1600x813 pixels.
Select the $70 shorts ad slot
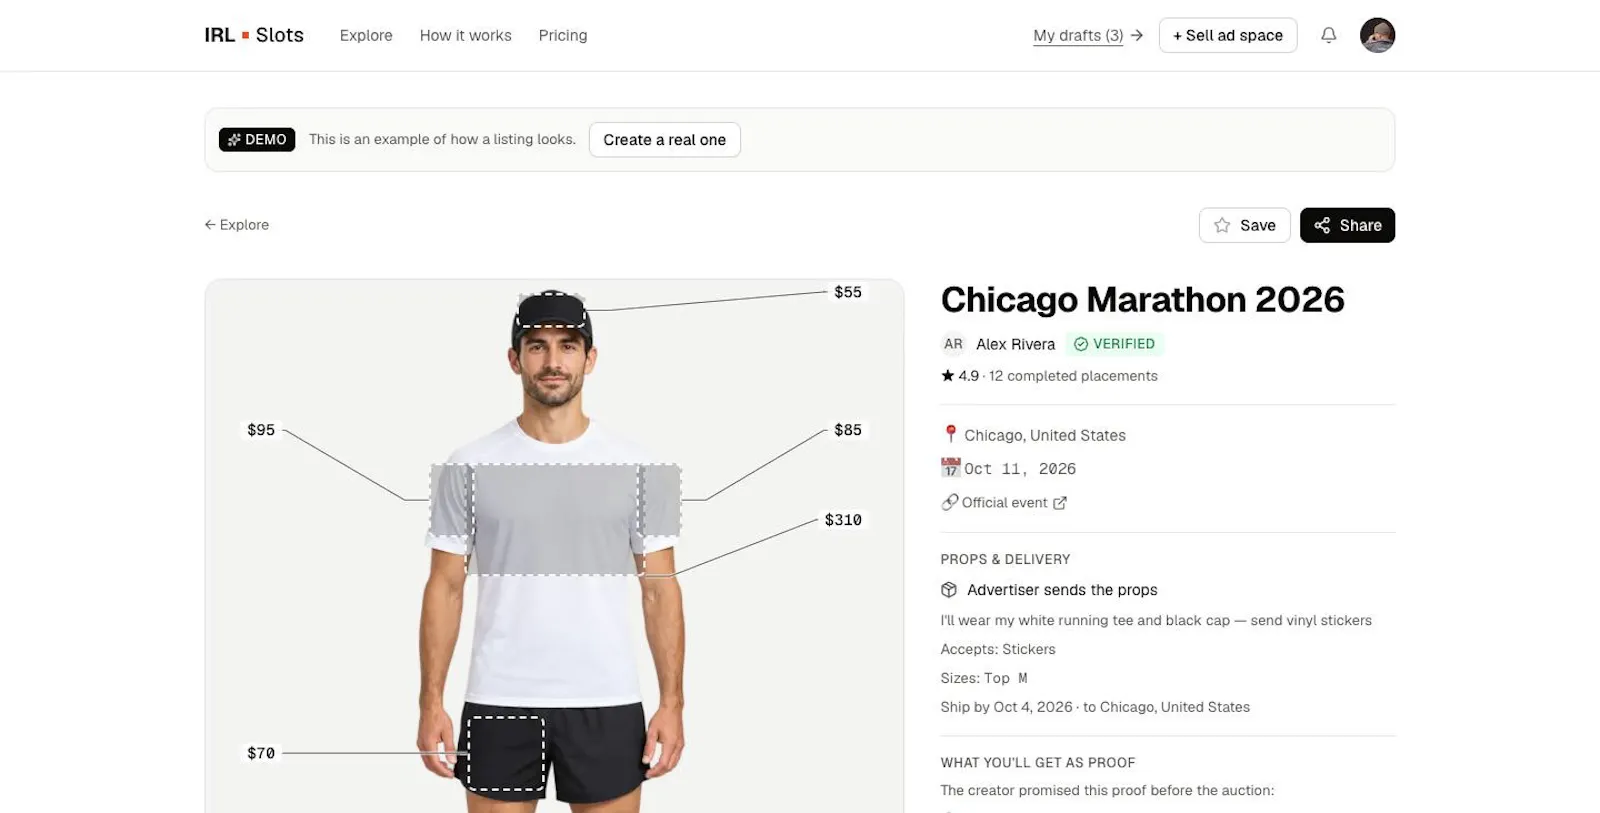click(506, 753)
